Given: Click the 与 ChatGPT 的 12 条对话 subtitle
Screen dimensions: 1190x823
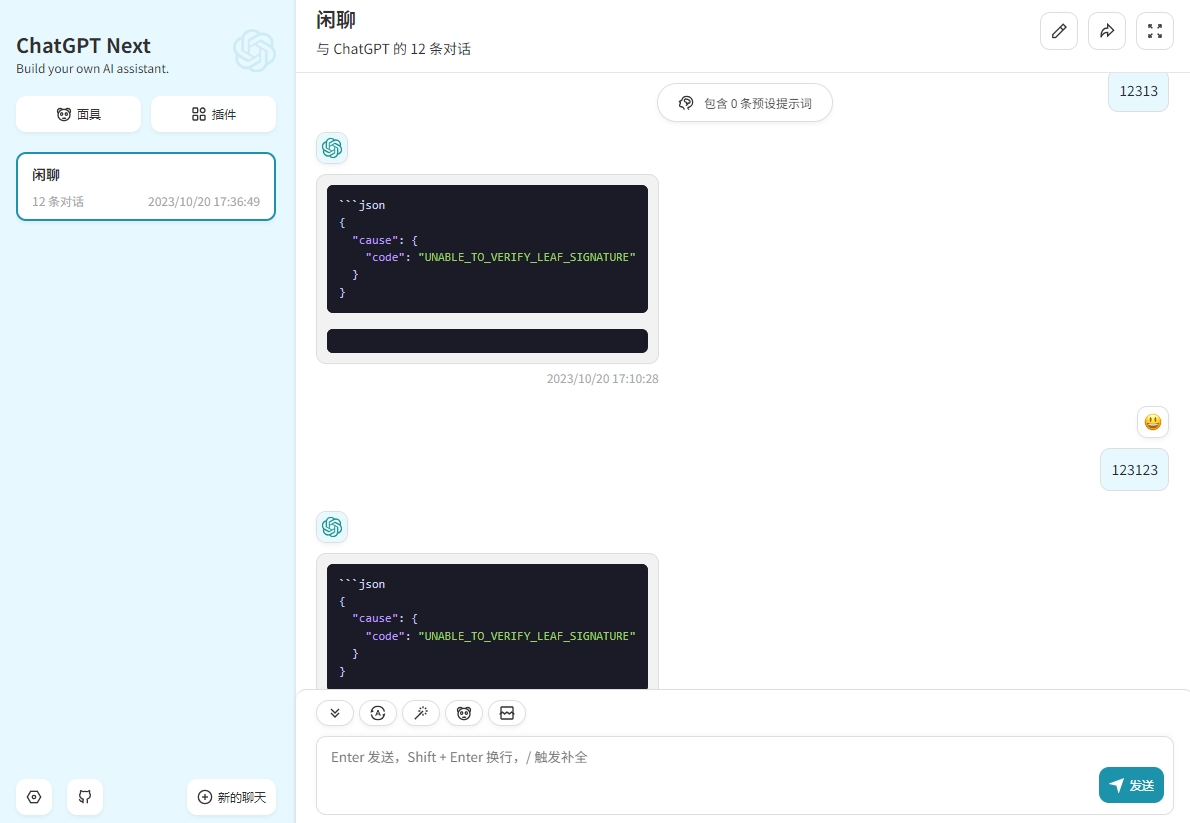Looking at the screenshot, I should 394,49.
